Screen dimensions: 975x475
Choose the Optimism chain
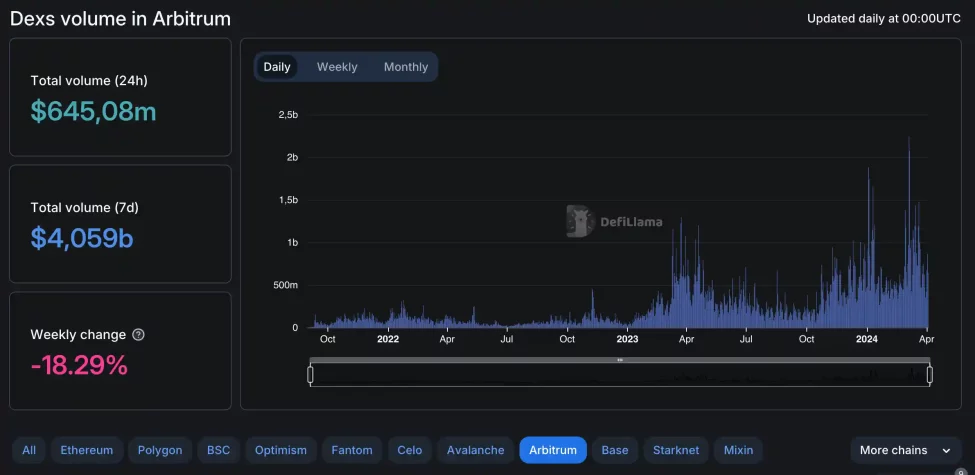[x=281, y=450]
